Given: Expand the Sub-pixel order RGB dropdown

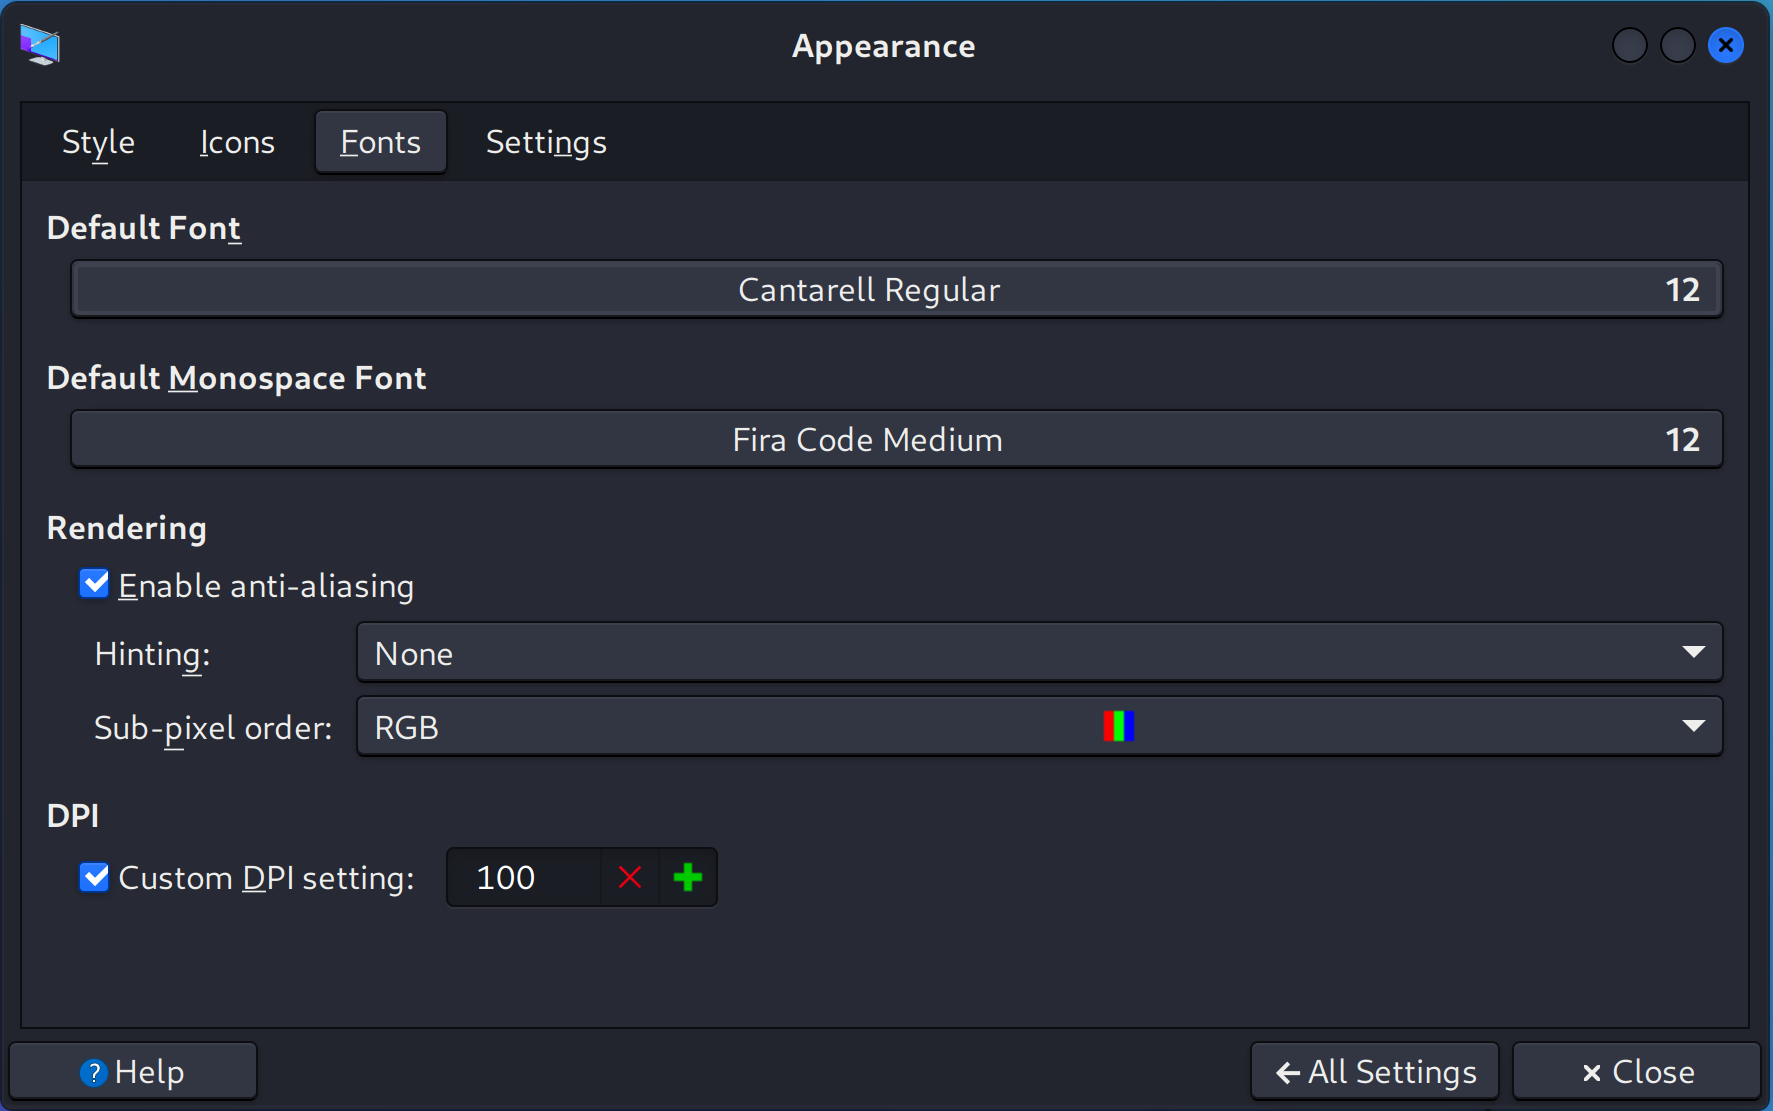Looking at the screenshot, I should pos(1039,727).
